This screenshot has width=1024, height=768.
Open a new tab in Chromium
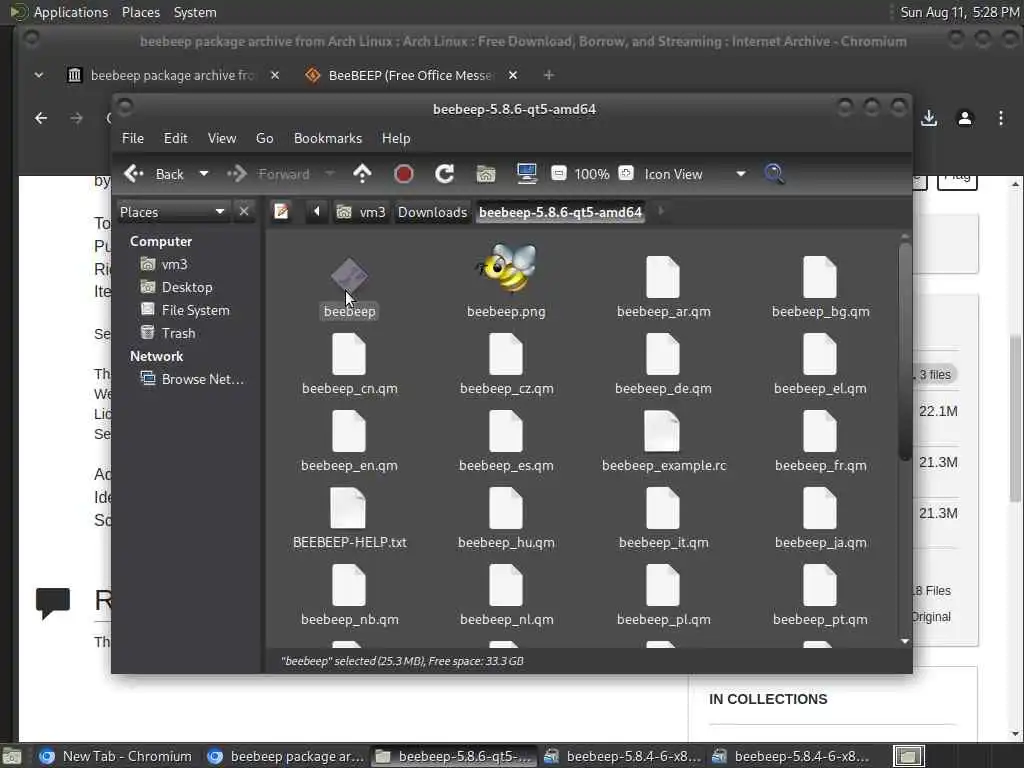[x=549, y=75]
